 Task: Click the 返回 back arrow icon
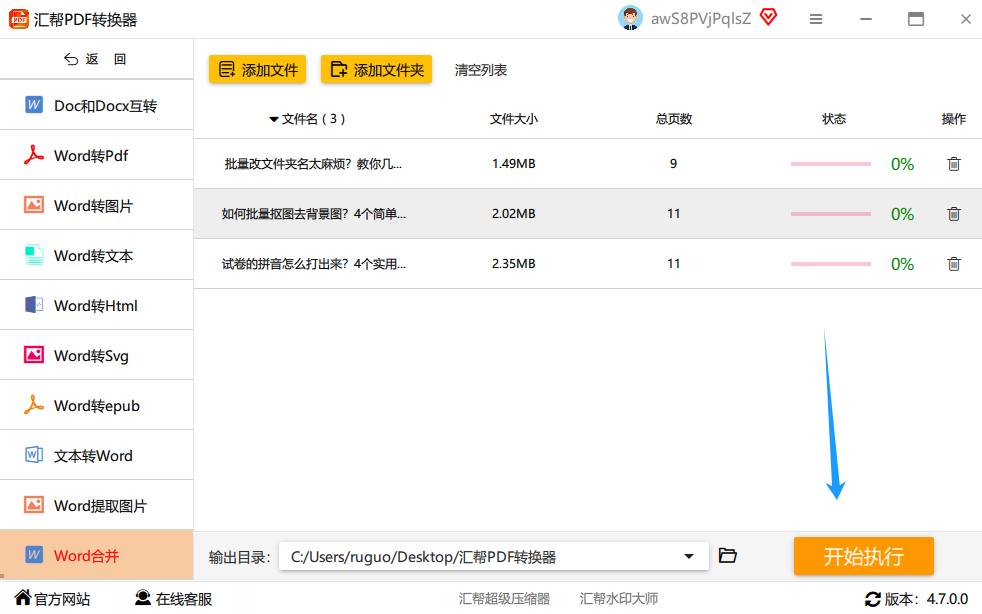pos(71,59)
